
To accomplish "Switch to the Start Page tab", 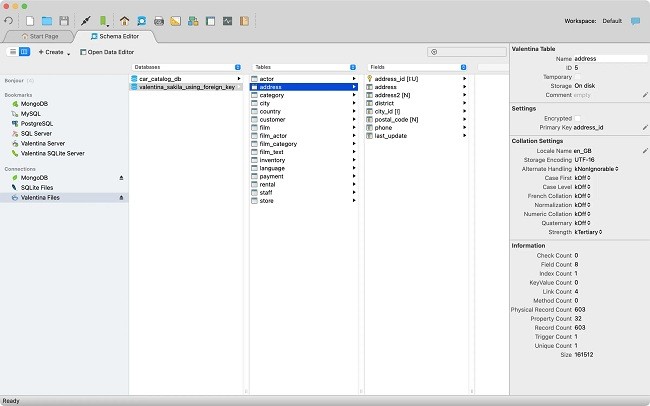I will 41,35.
